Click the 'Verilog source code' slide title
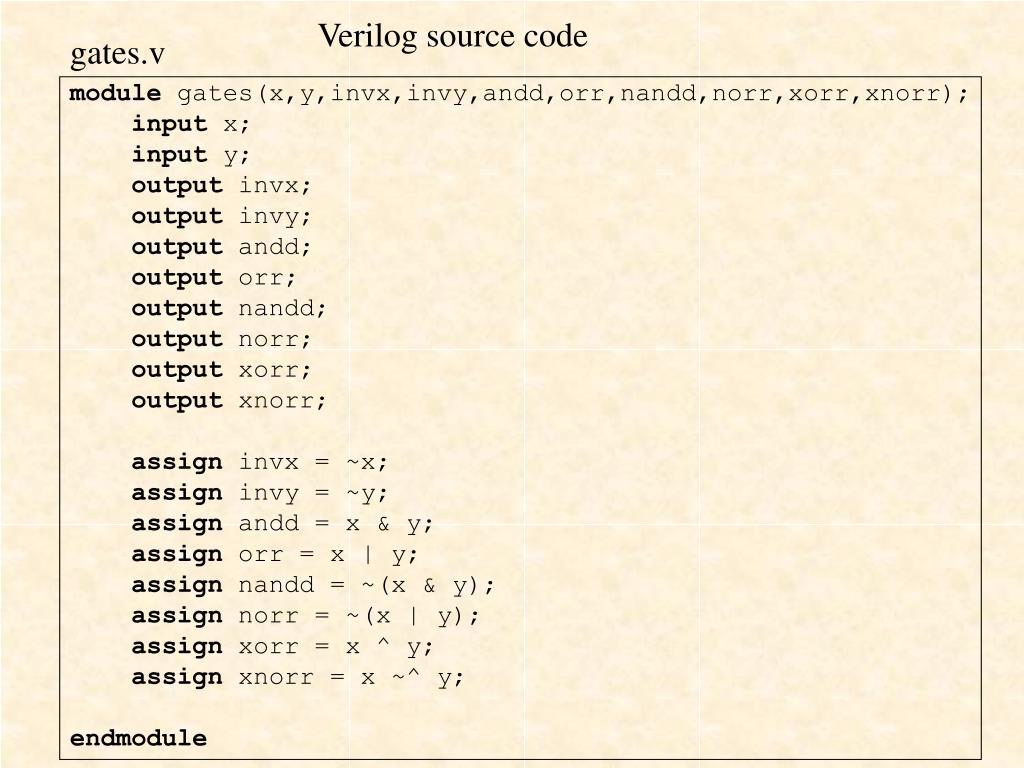Viewport: 1024px width, 768px height. tap(453, 37)
